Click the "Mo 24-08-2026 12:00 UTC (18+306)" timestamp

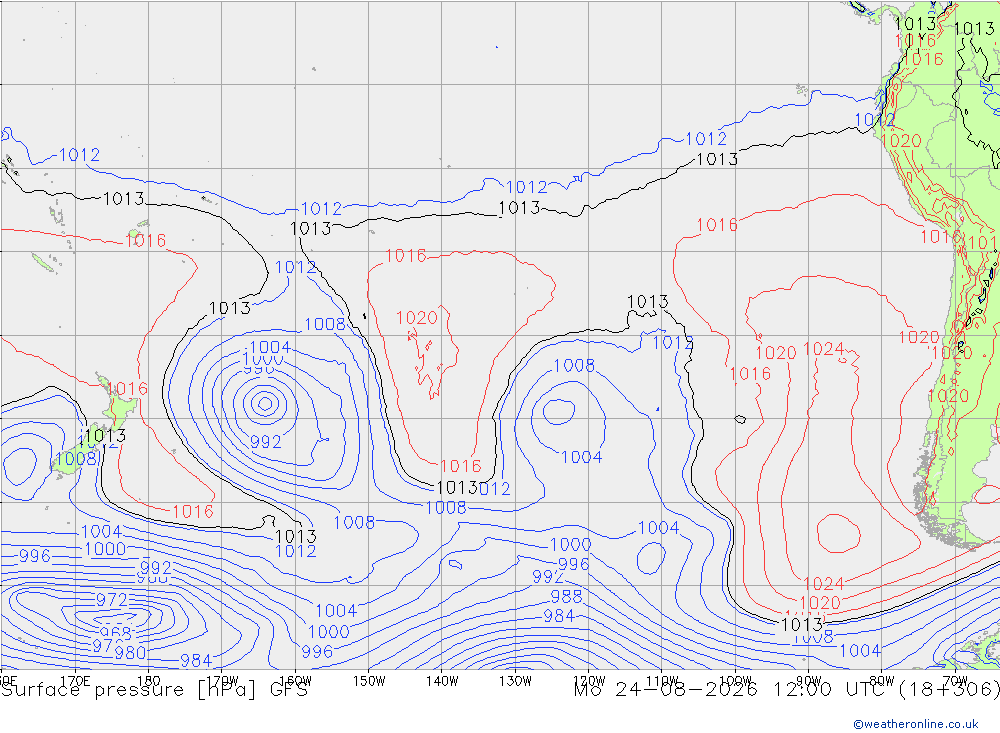(786, 690)
